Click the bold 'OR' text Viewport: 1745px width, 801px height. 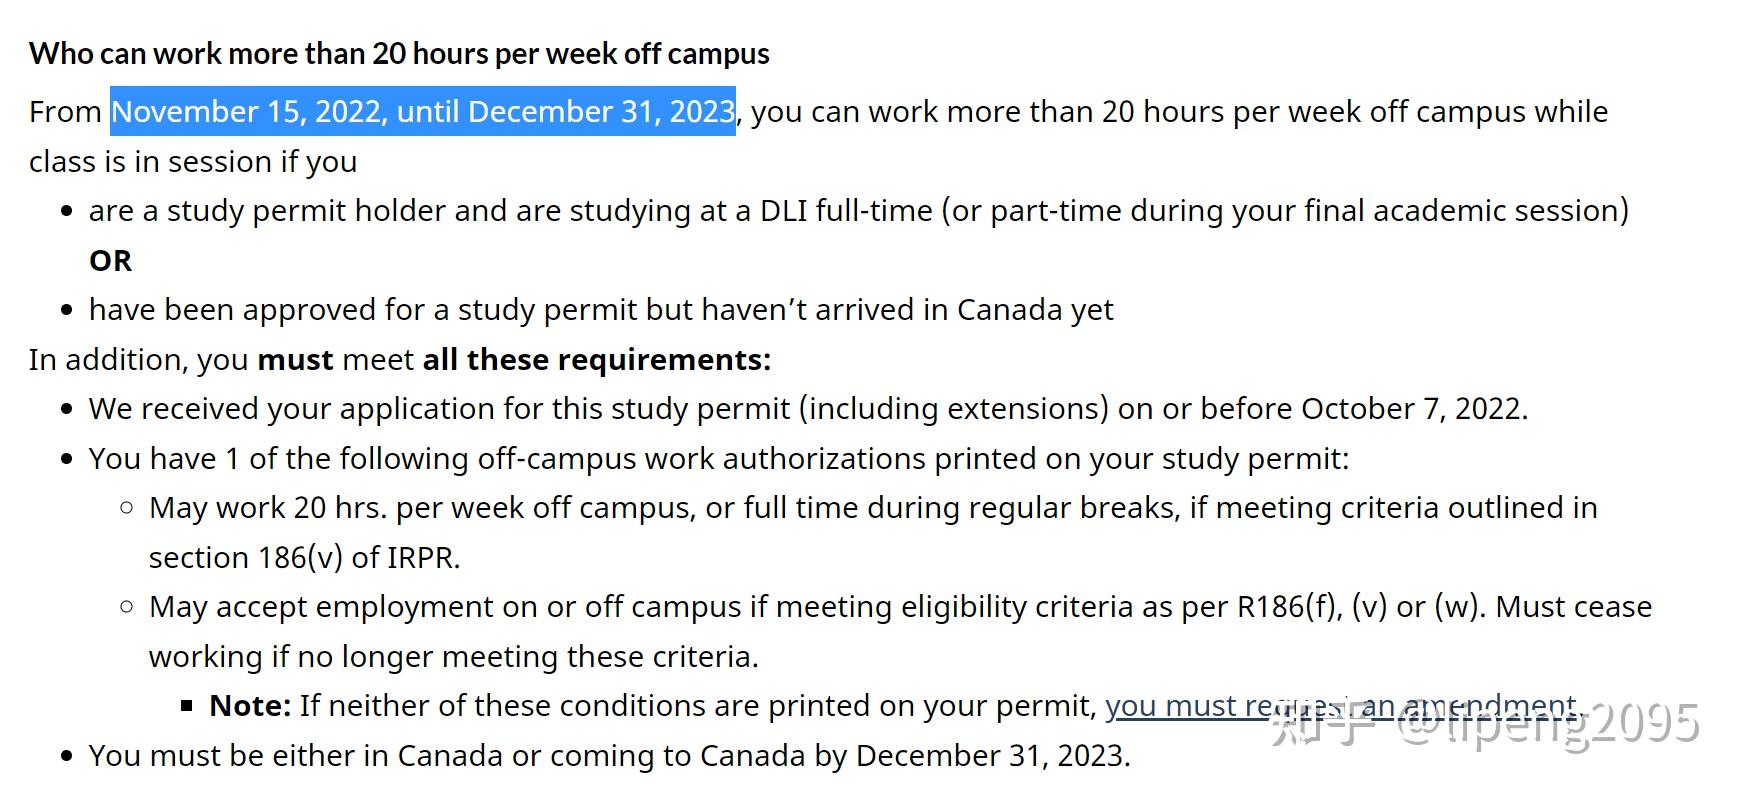[x=110, y=260]
